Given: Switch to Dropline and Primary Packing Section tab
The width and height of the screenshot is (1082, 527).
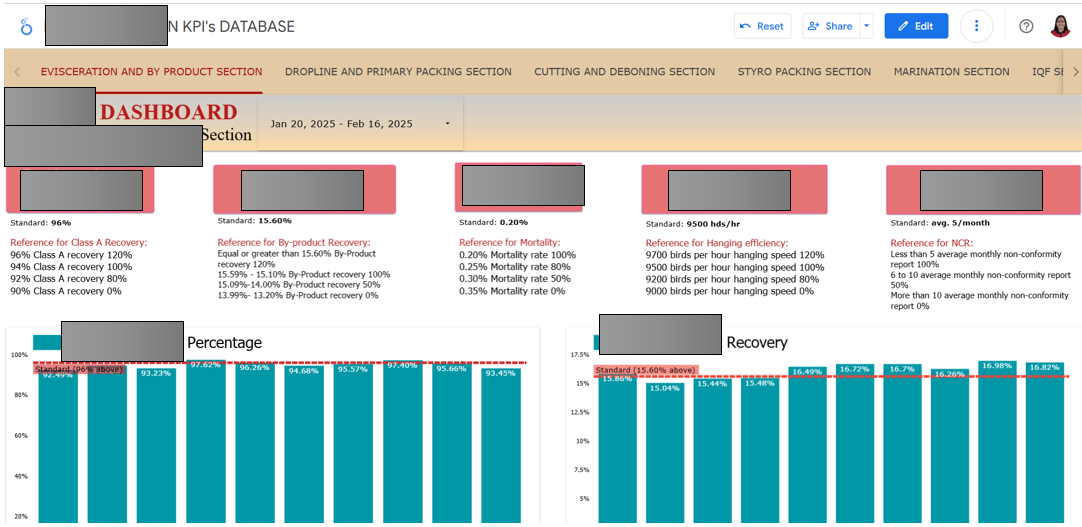Looking at the screenshot, I should point(398,72).
